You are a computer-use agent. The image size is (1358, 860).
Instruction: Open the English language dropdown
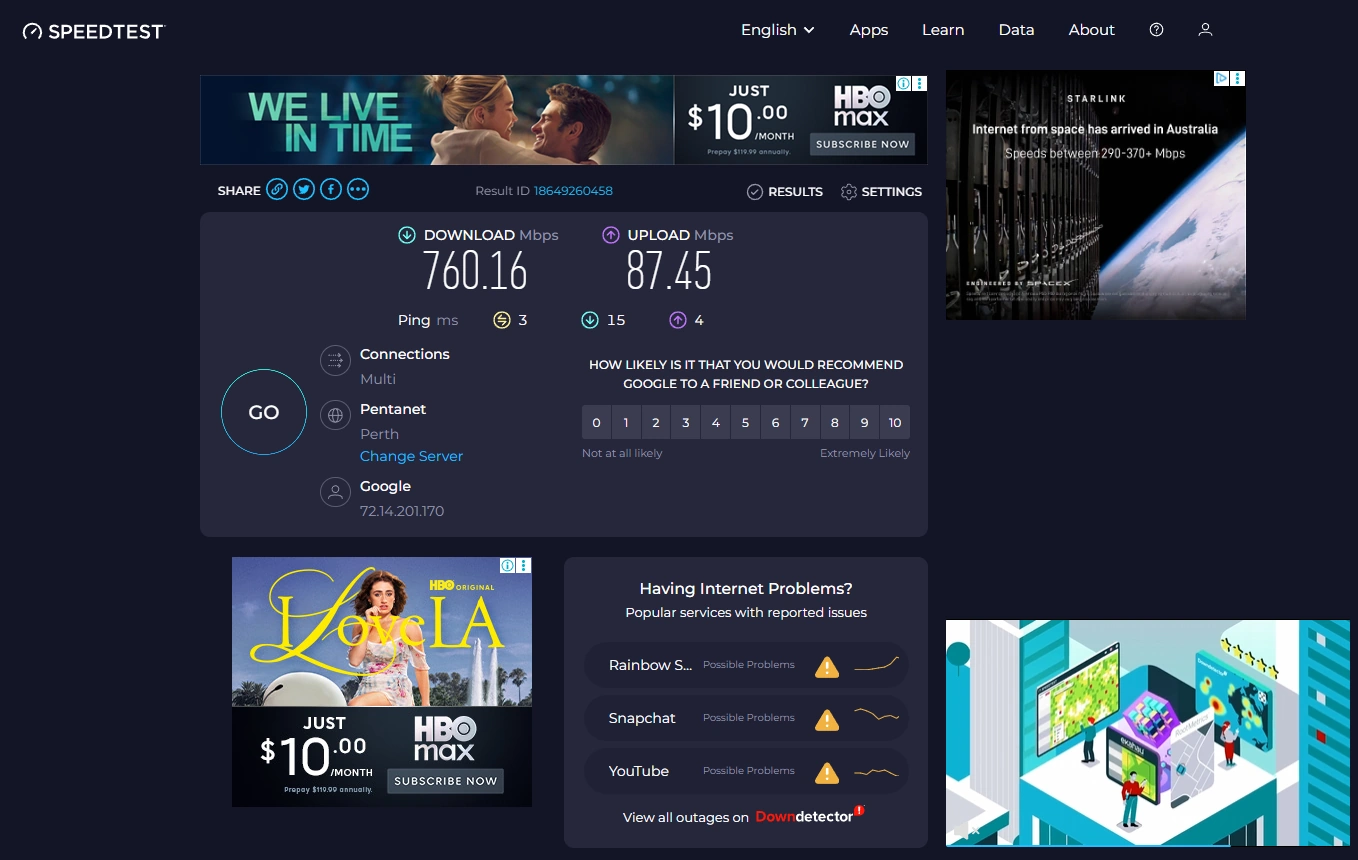(x=777, y=30)
